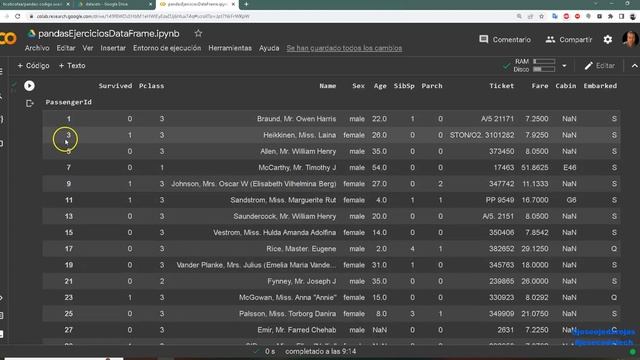Viewport: 640px width, 360px height.
Task: Click PassengerId 25 row index
Action: 69,314
